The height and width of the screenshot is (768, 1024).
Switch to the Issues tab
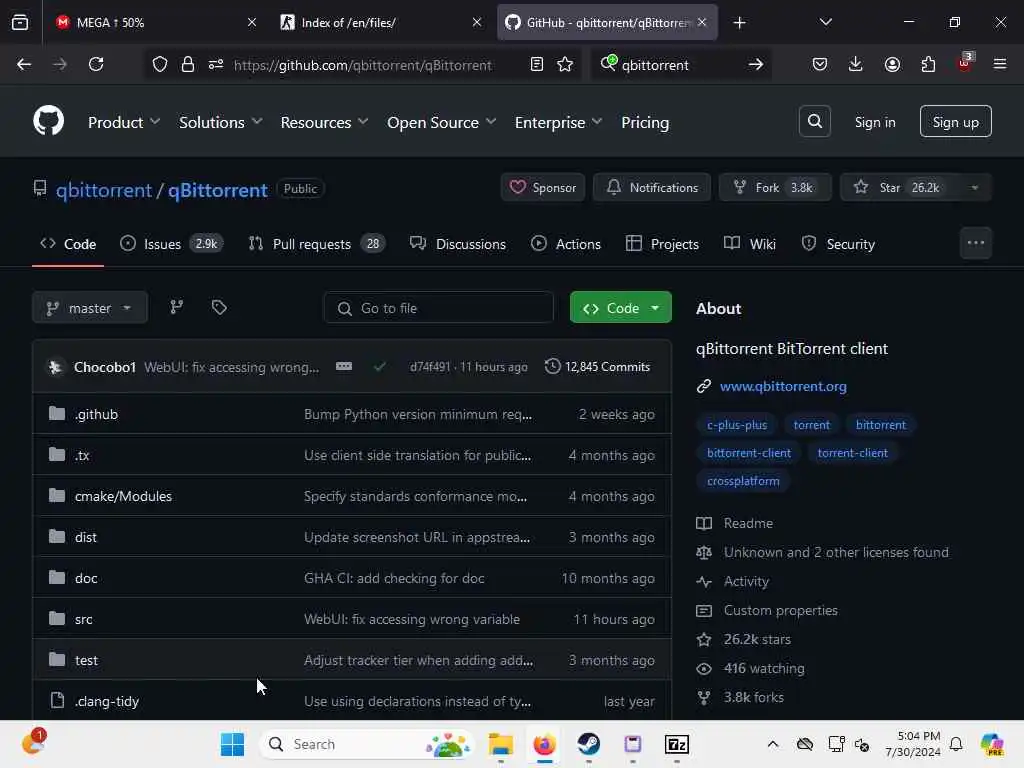172,244
